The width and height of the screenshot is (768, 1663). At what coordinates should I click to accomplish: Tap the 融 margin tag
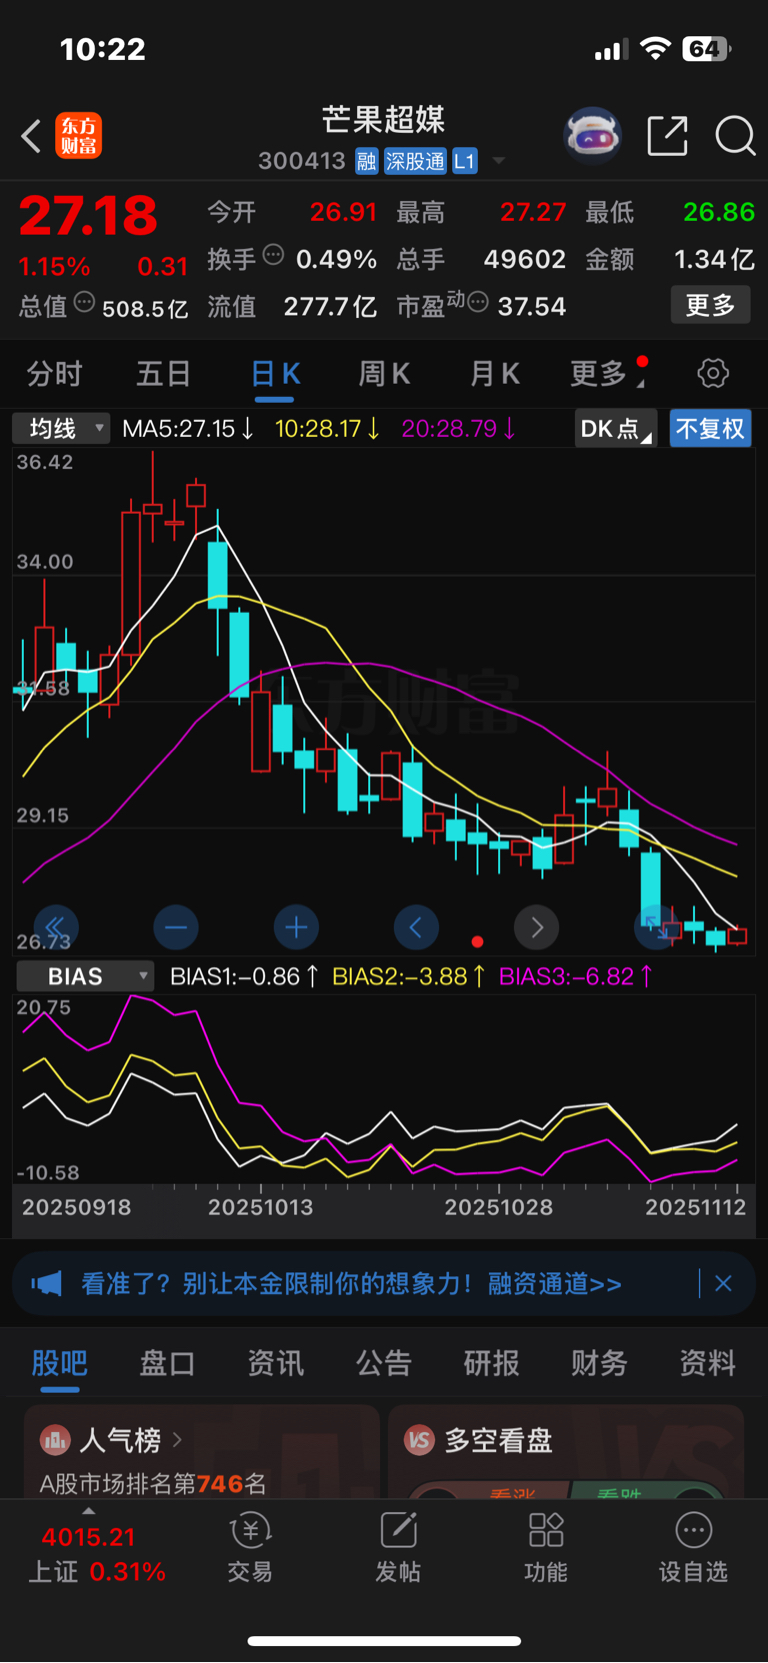pos(366,161)
